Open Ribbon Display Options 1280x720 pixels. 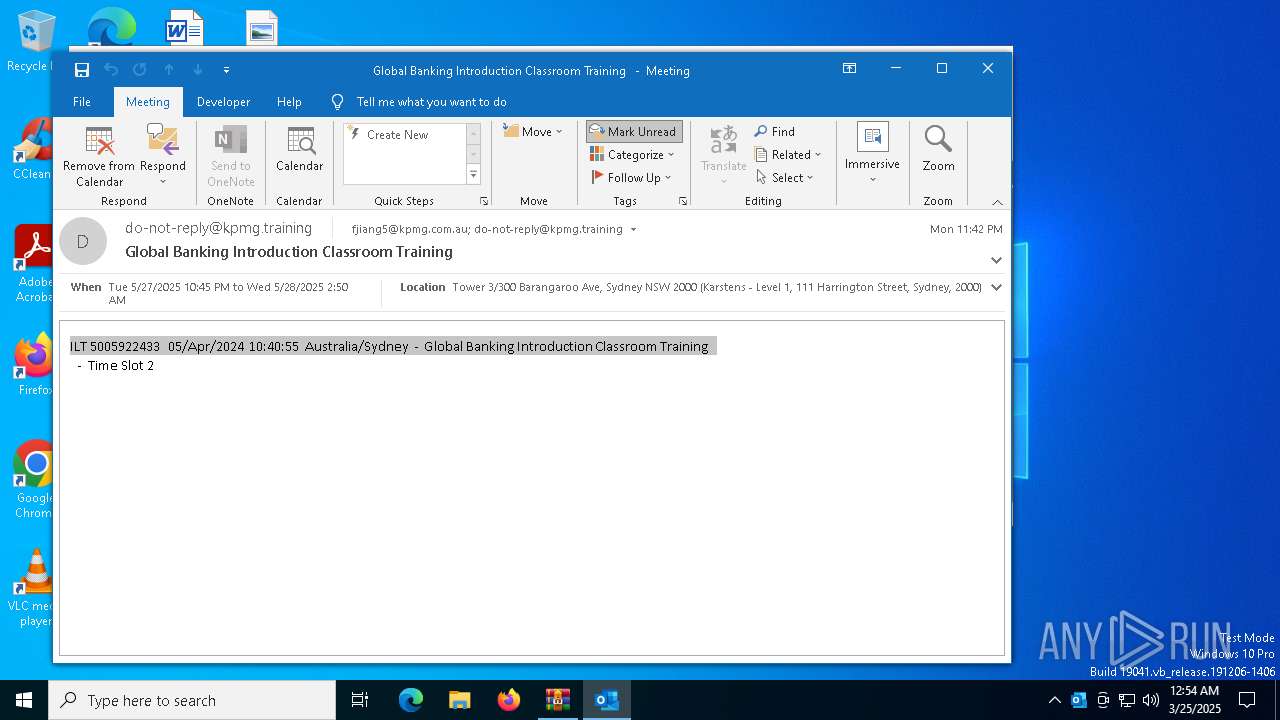(849, 68)
